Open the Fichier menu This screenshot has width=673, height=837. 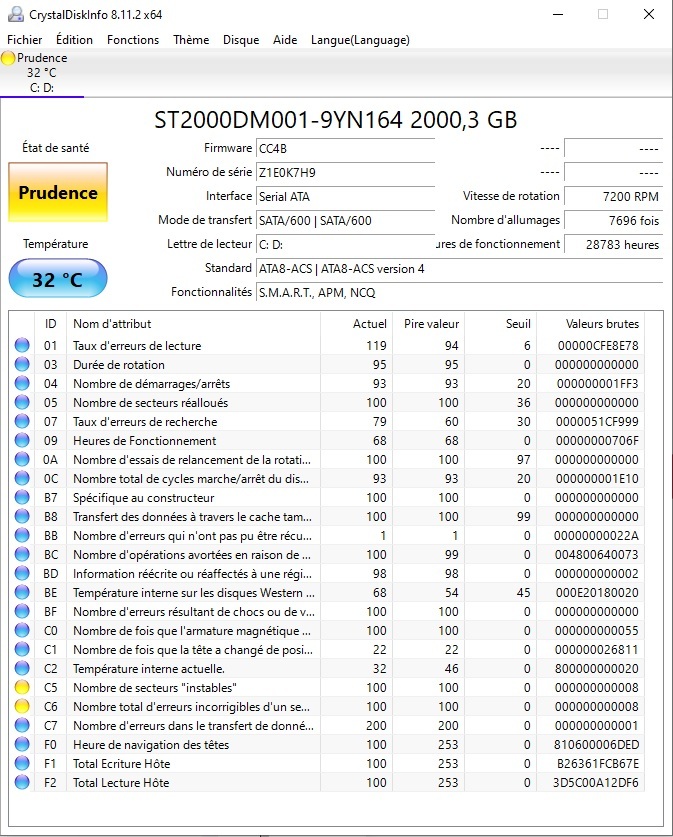pyautogui.click(x=25, y=40)
